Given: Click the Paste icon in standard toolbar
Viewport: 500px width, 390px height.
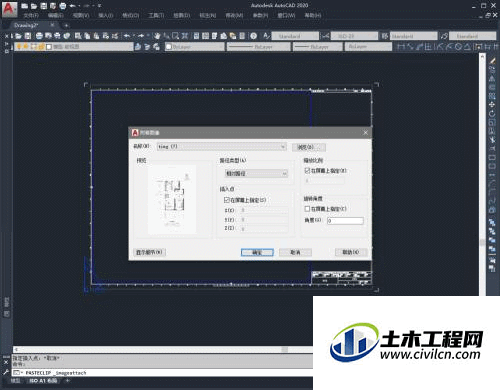Looking at the screenshot, I should coord(96,36).
